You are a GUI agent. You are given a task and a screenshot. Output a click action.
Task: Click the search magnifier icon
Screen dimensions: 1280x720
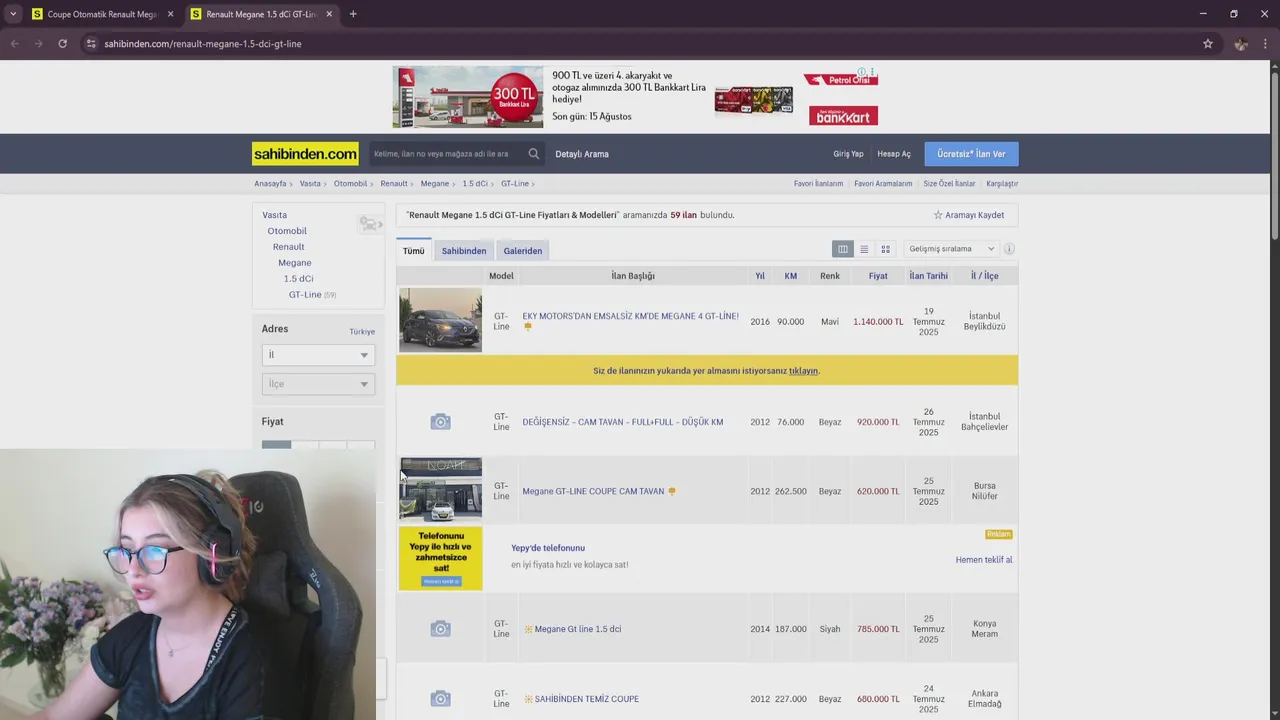click(534, 154)
